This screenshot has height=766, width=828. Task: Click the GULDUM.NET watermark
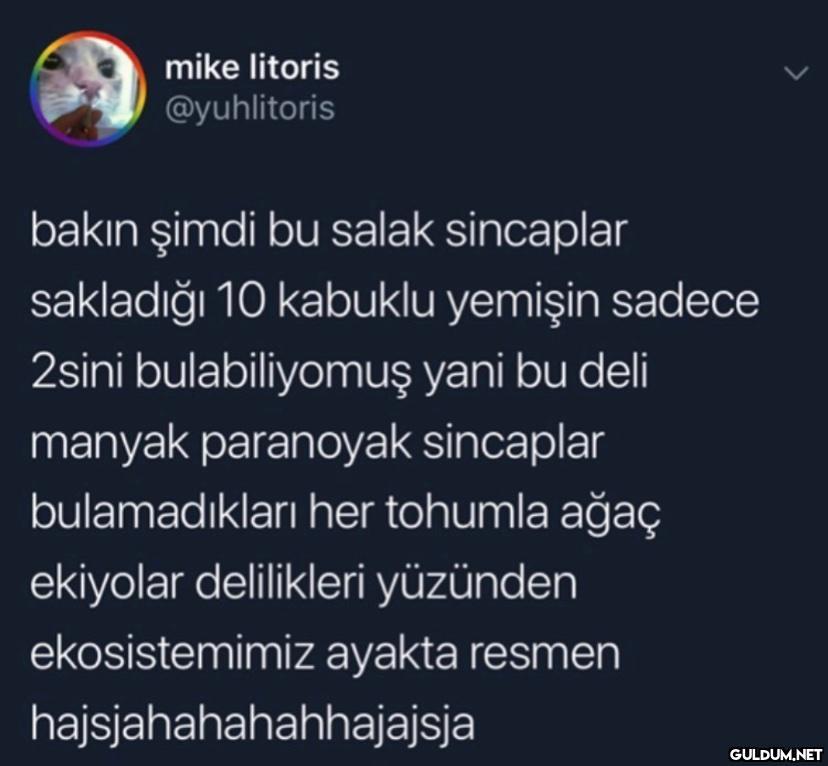click(776, 754)
